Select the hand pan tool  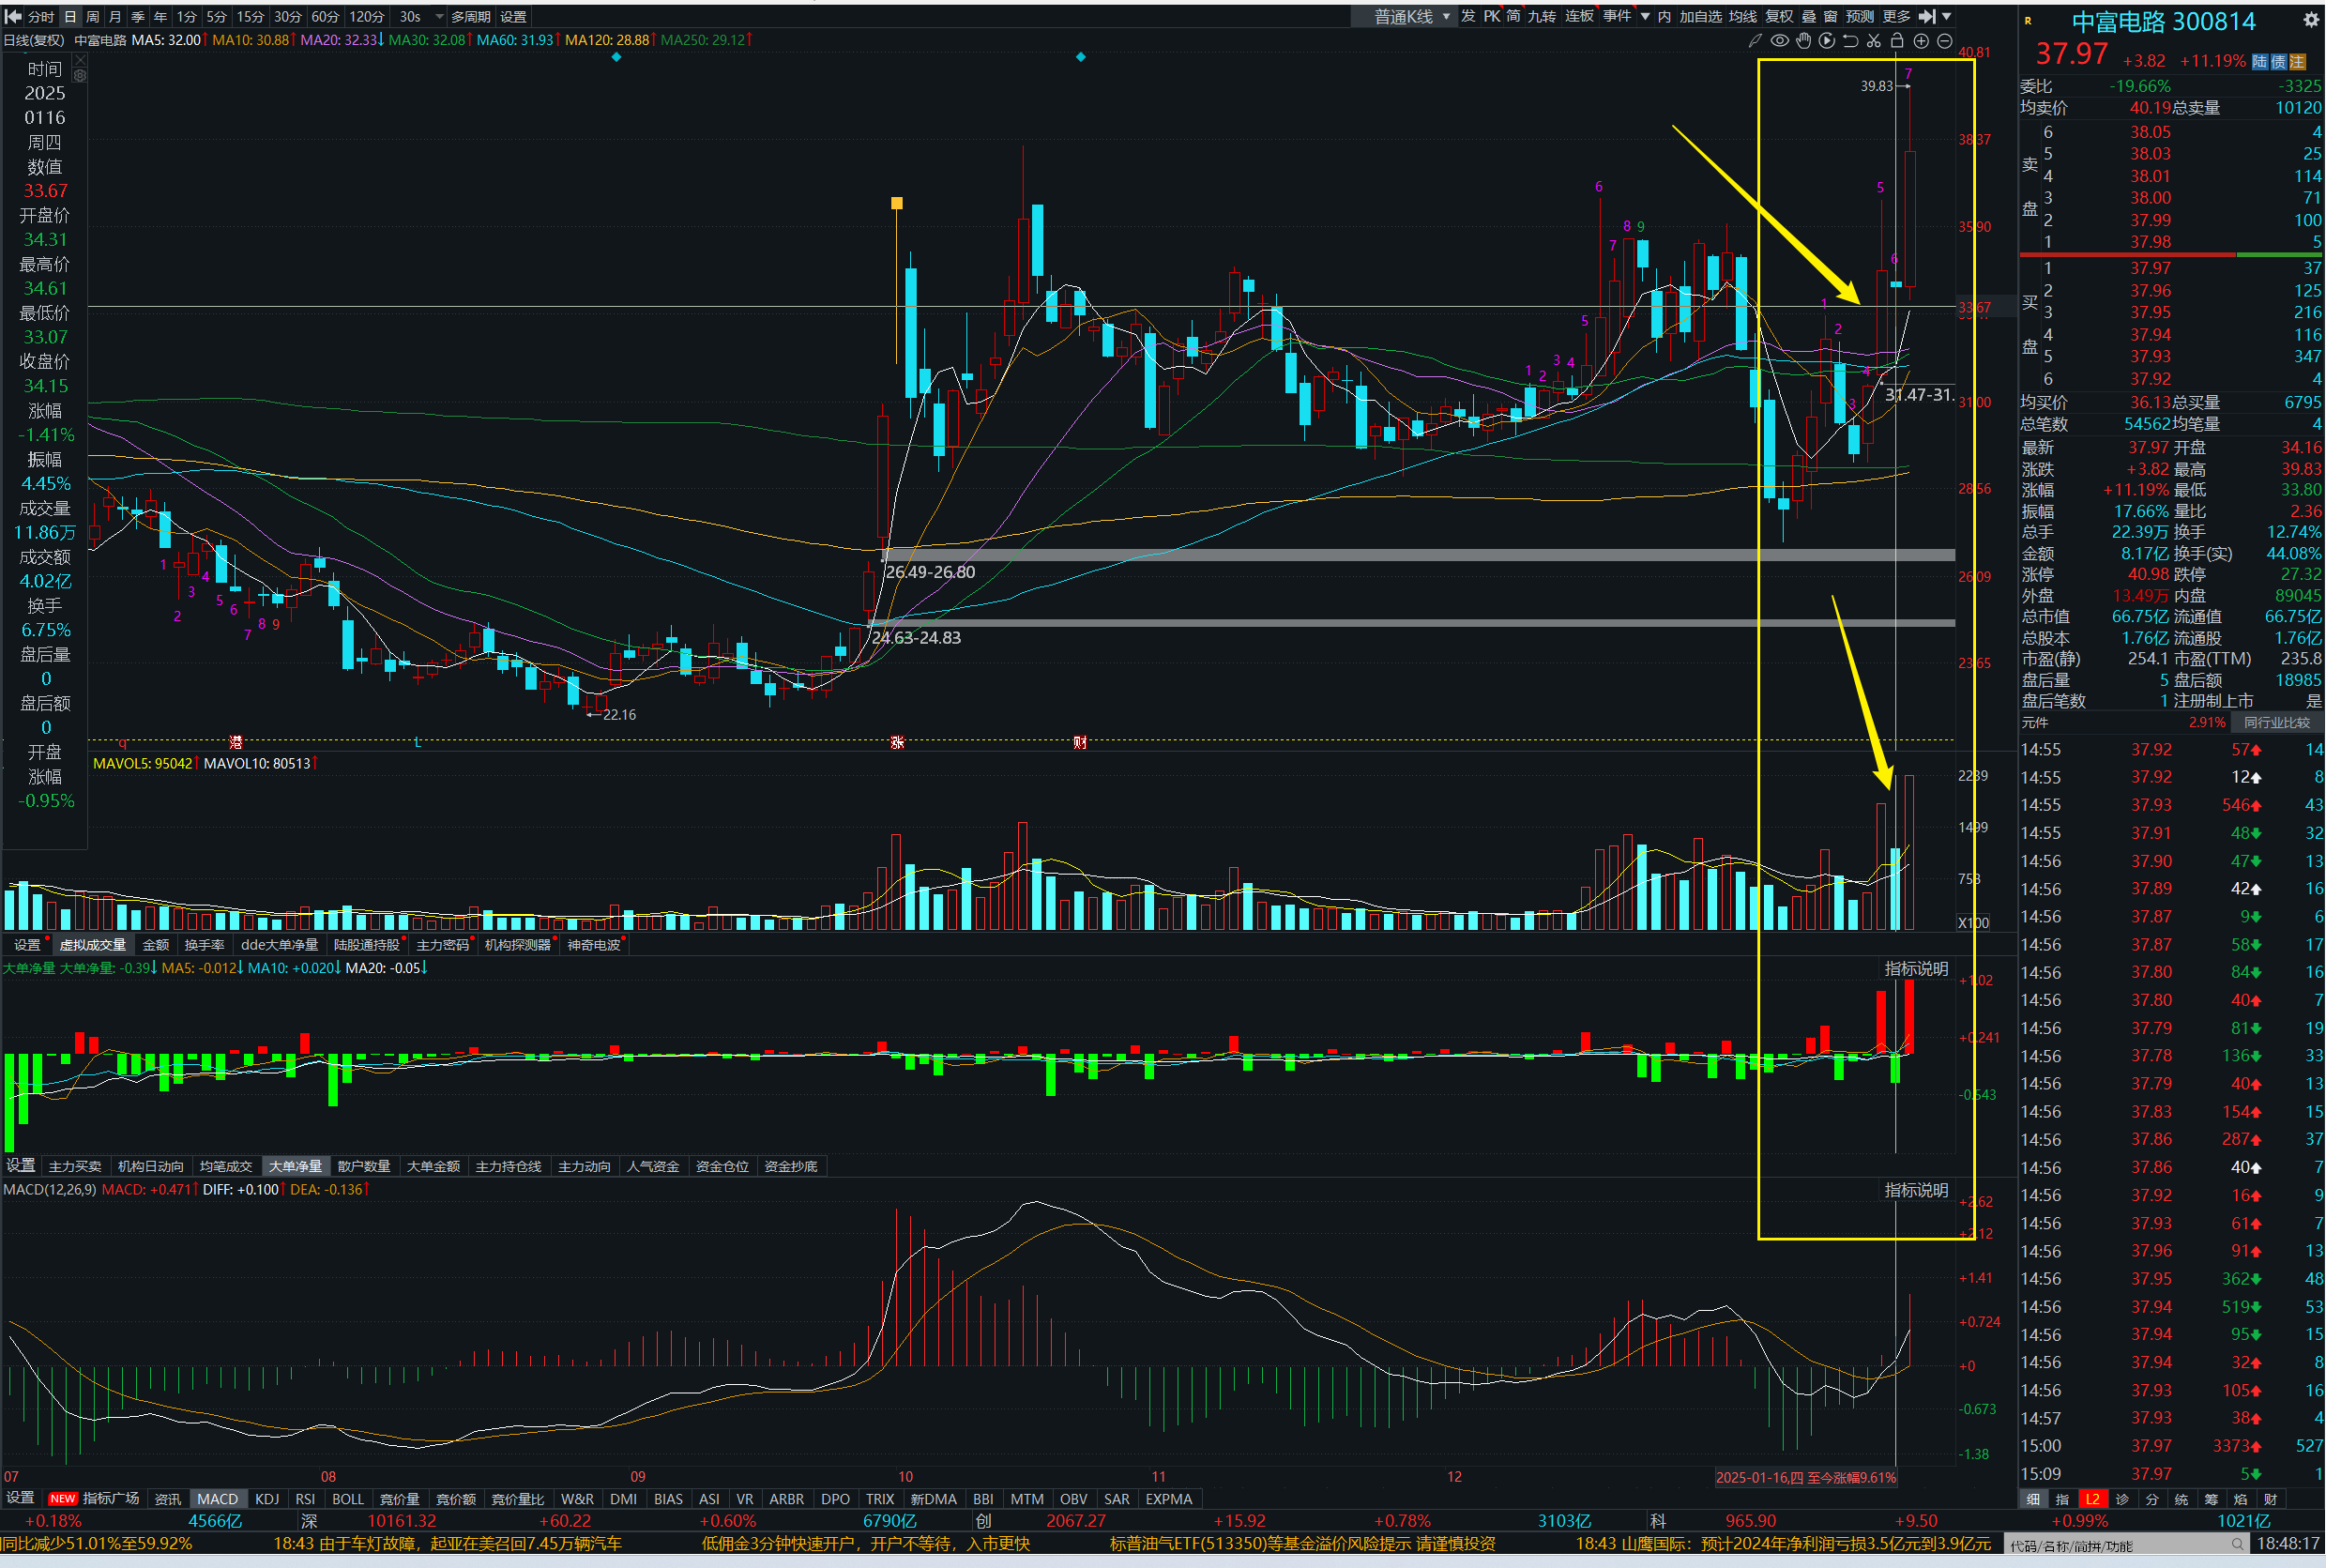pyautogui.click(x=1803, y=41)
